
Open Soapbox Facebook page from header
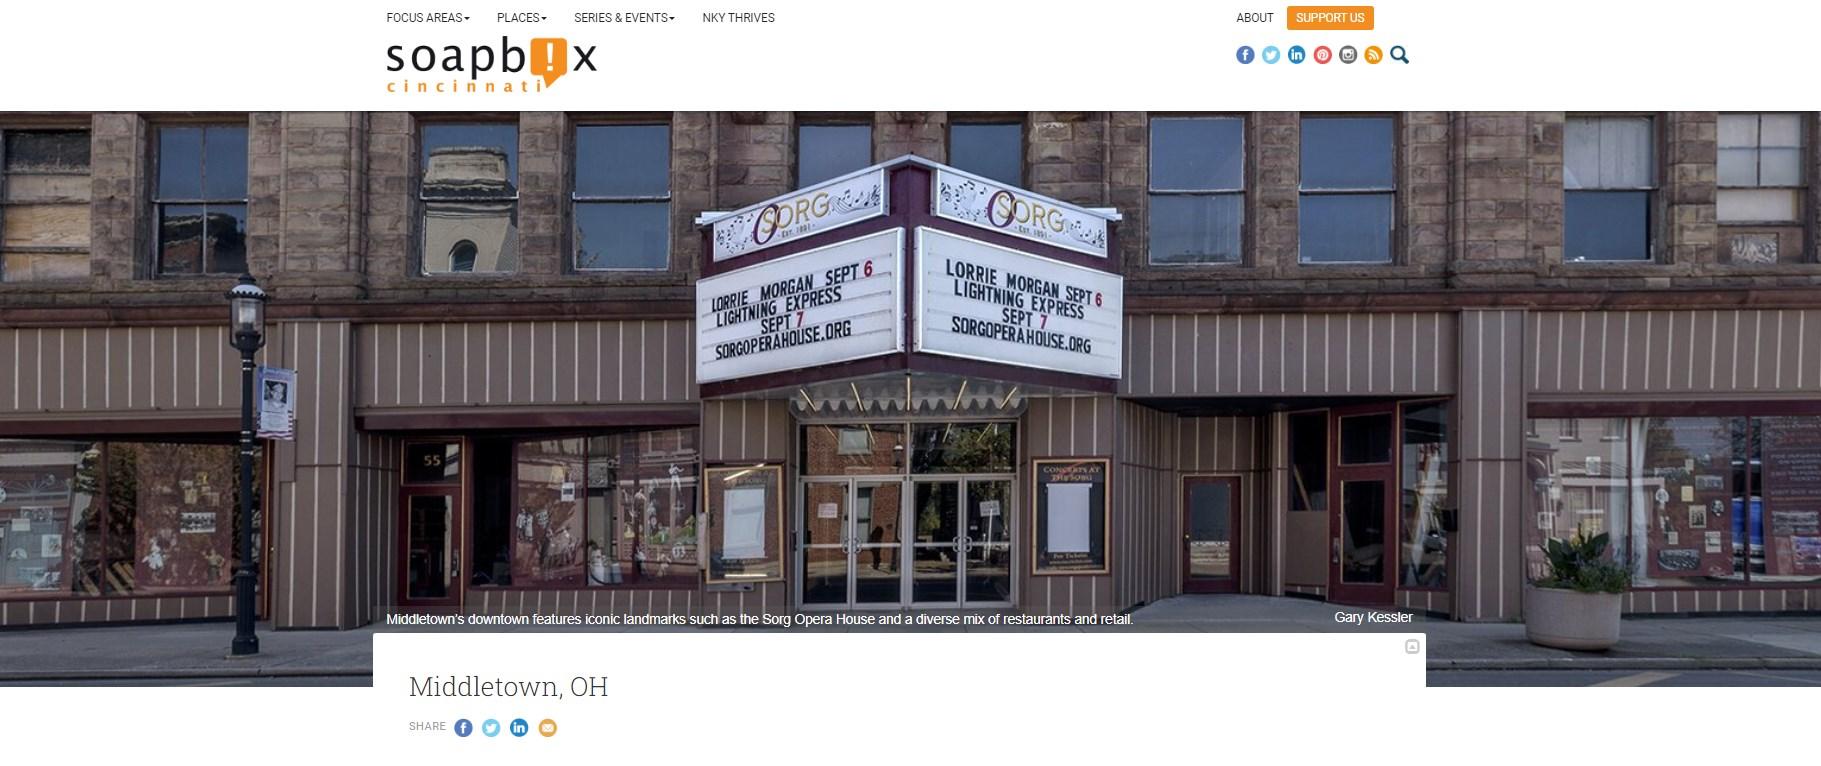click(x=1245, y=55)
